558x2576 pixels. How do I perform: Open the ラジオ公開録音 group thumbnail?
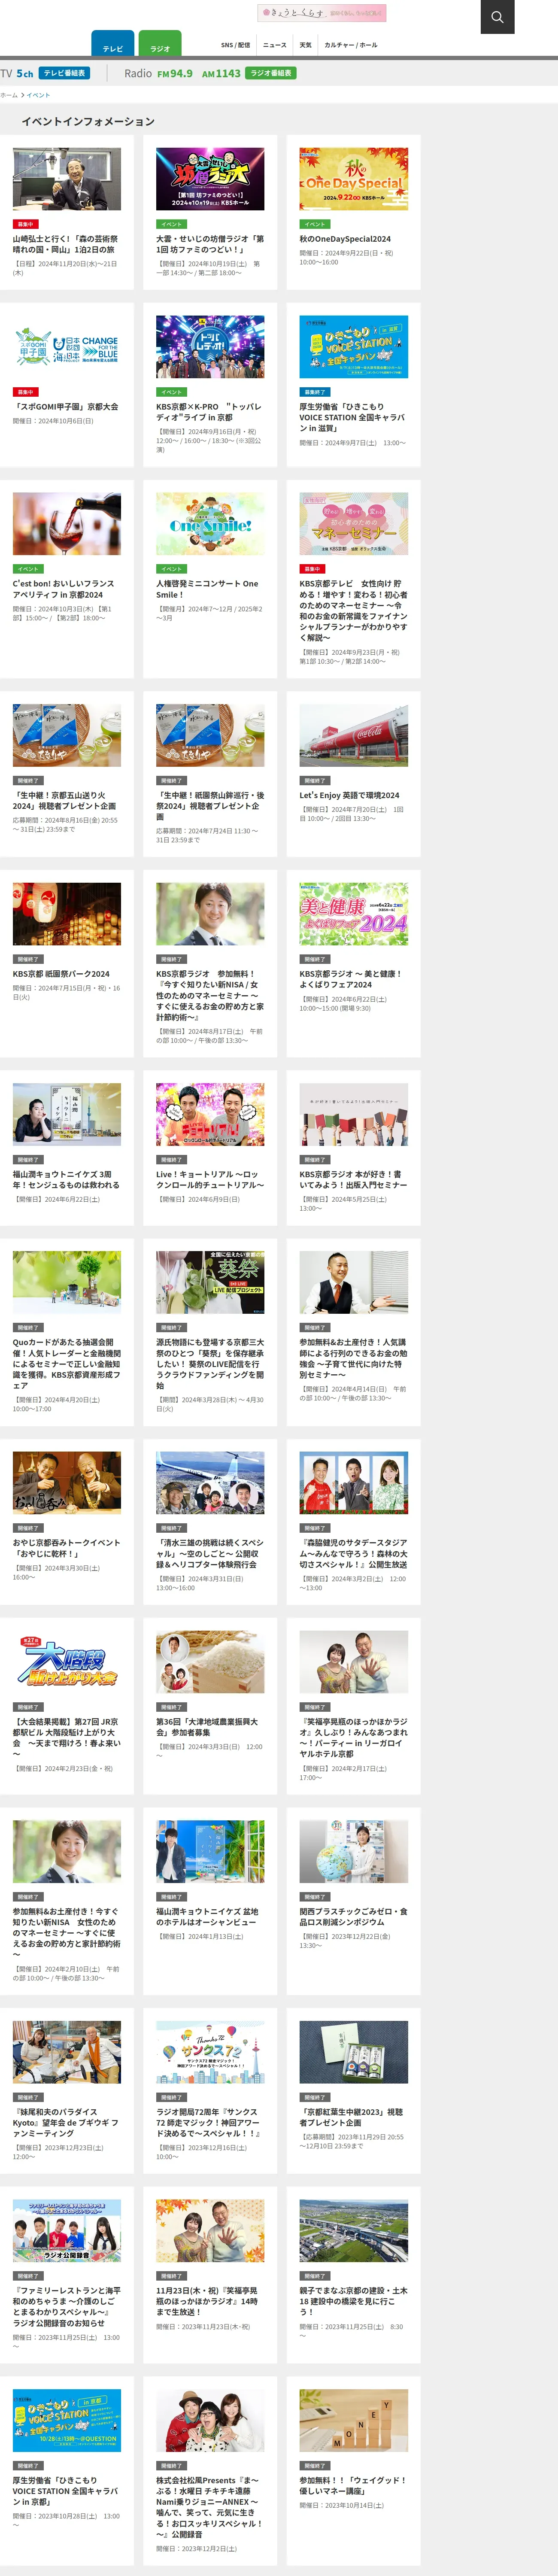(x=67, y=2230)
